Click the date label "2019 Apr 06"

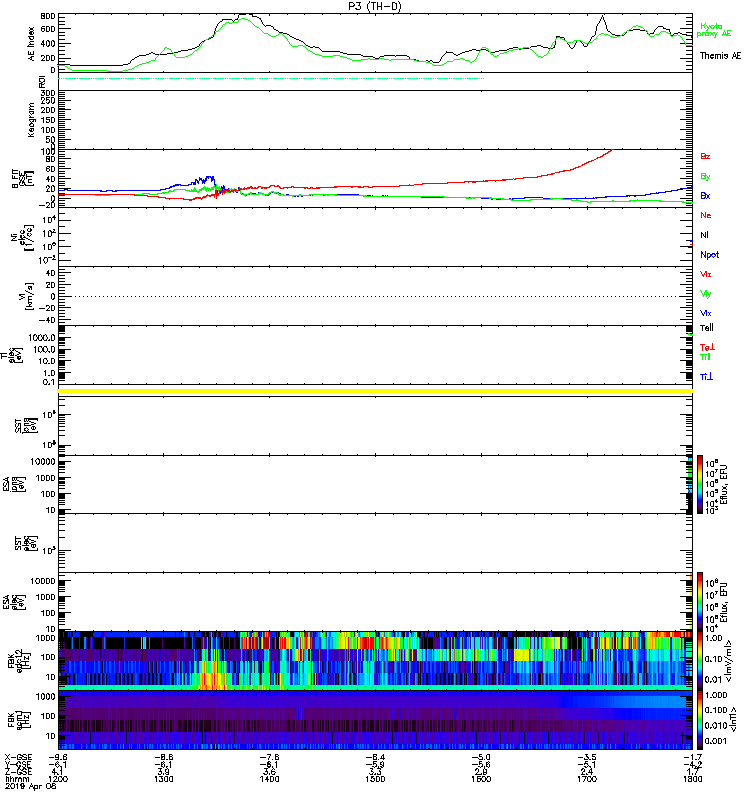30,786
